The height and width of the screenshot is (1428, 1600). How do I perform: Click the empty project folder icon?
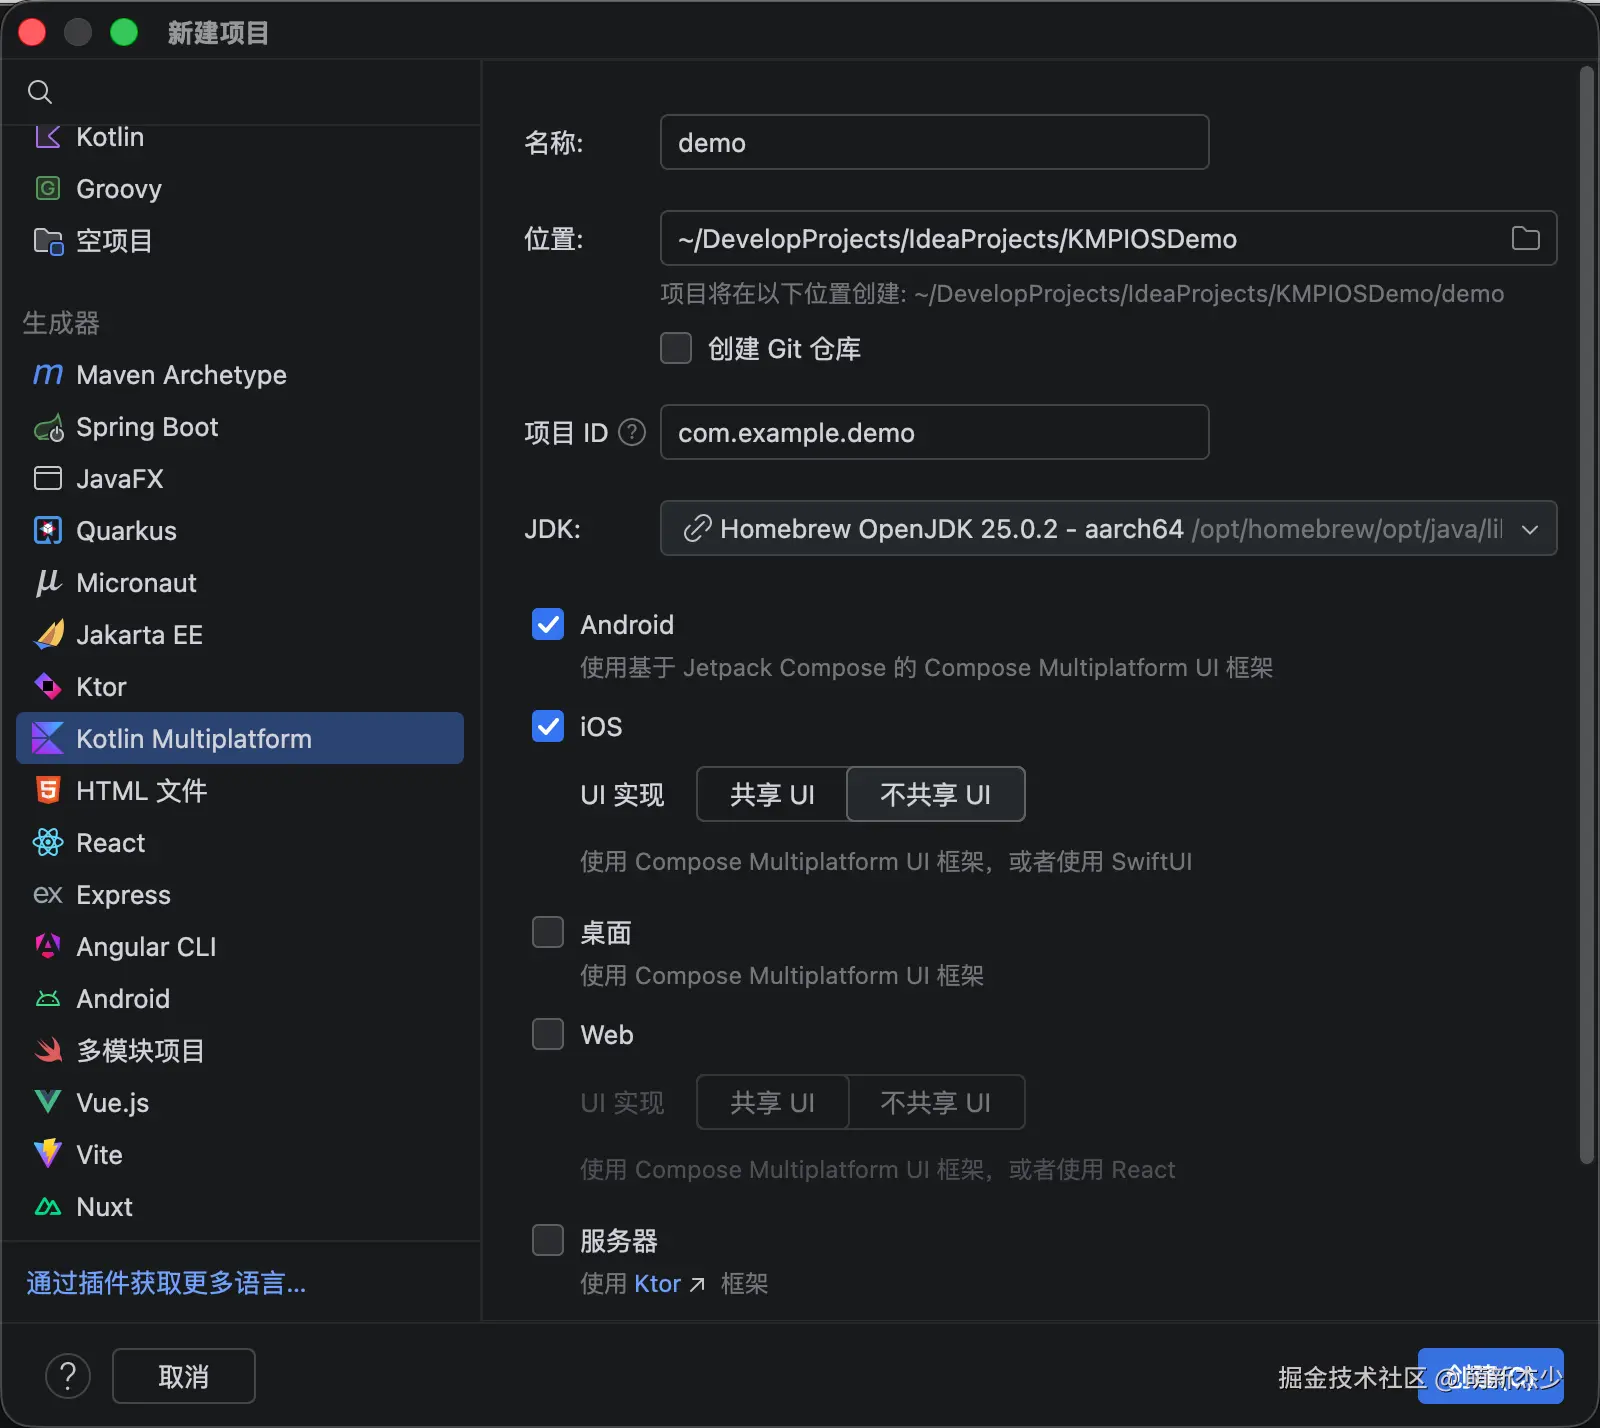[48, 241]
